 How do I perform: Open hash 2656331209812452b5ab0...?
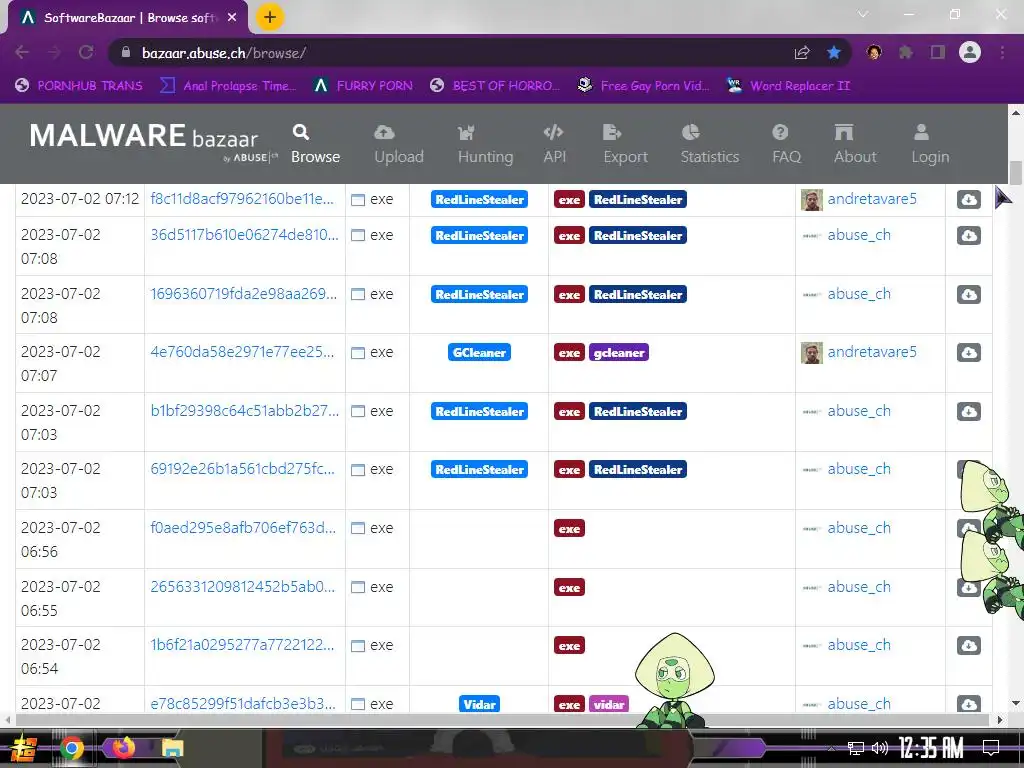point(242,586)
